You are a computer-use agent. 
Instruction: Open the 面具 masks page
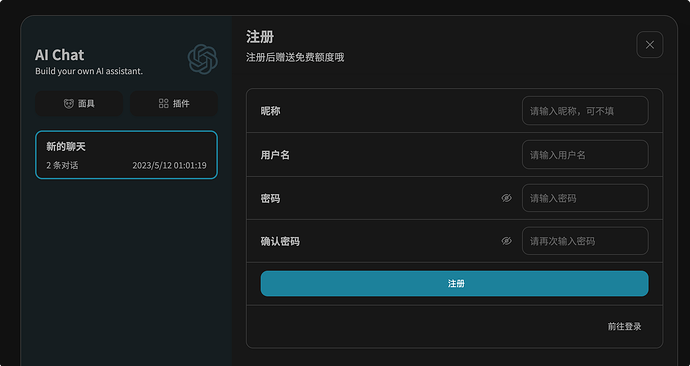point(79,104)
